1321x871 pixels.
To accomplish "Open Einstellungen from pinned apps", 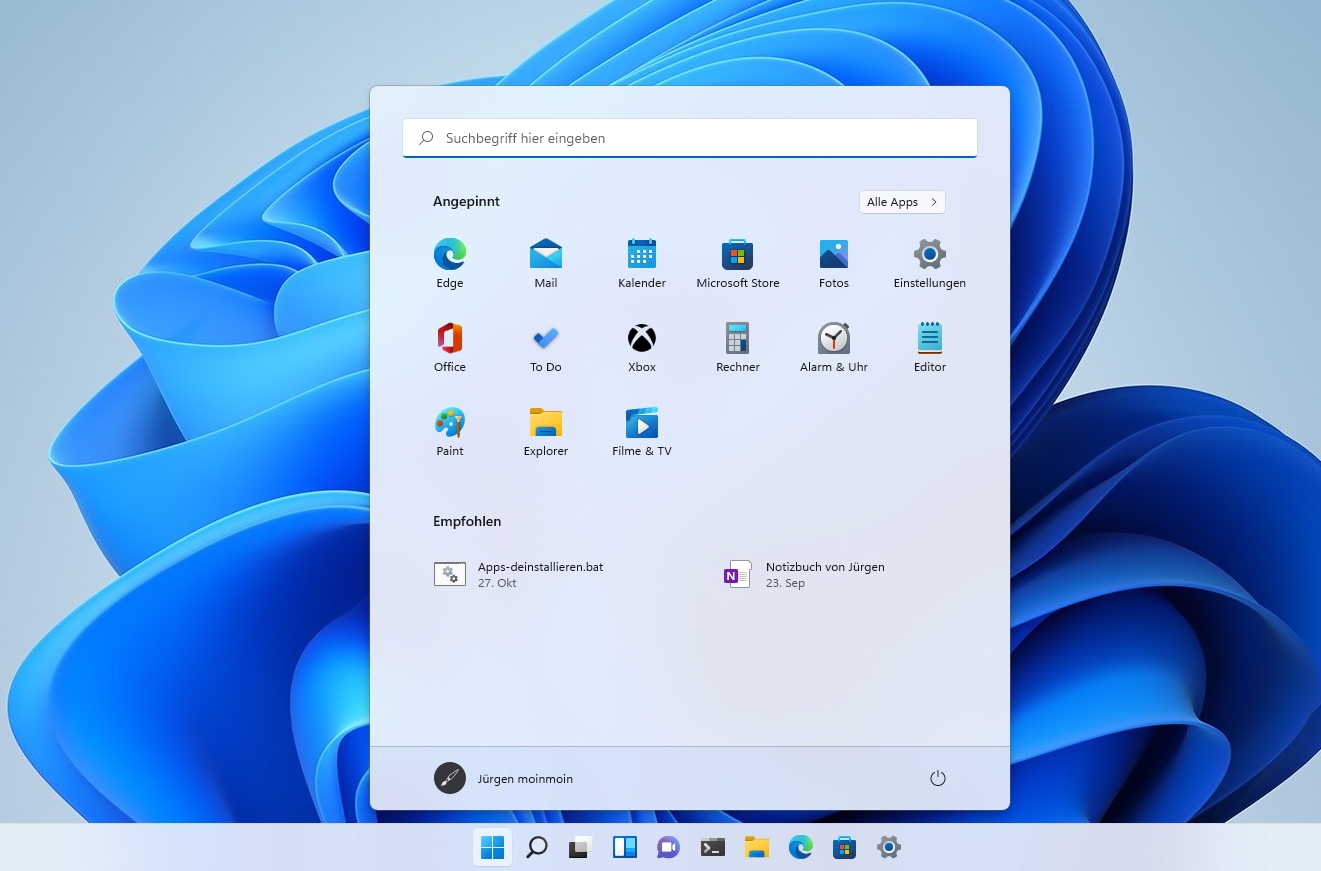I will coord(930,263).
